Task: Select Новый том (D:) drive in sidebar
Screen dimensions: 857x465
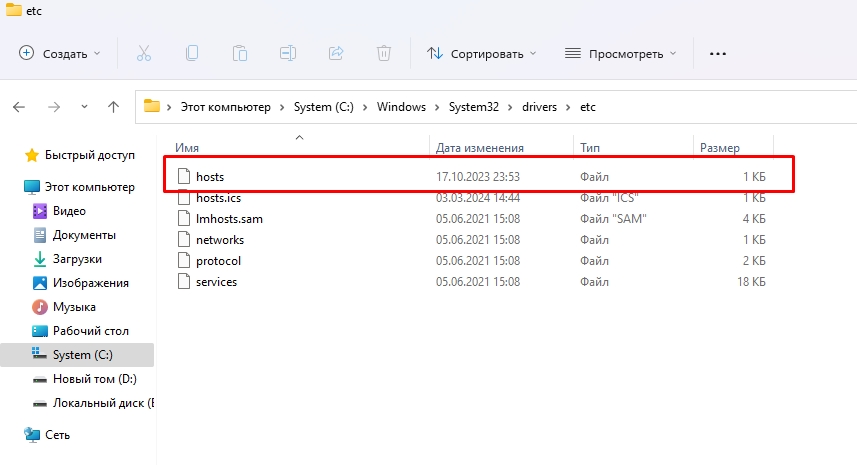Action: pyautogui.click(x=95, y=379)
